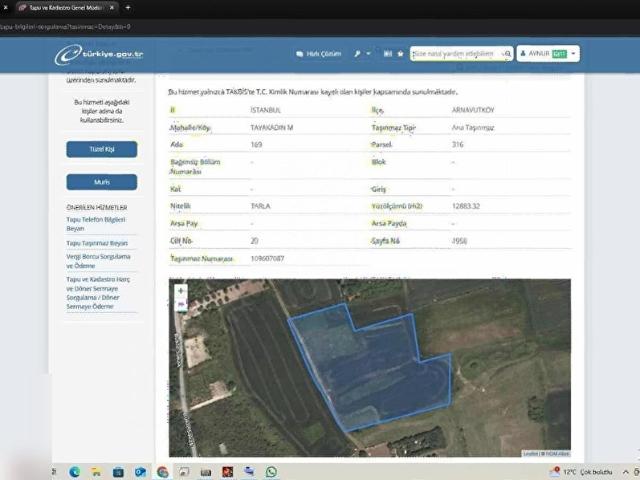Open Hızlı Çözüm quick help

tap(318, 54)
